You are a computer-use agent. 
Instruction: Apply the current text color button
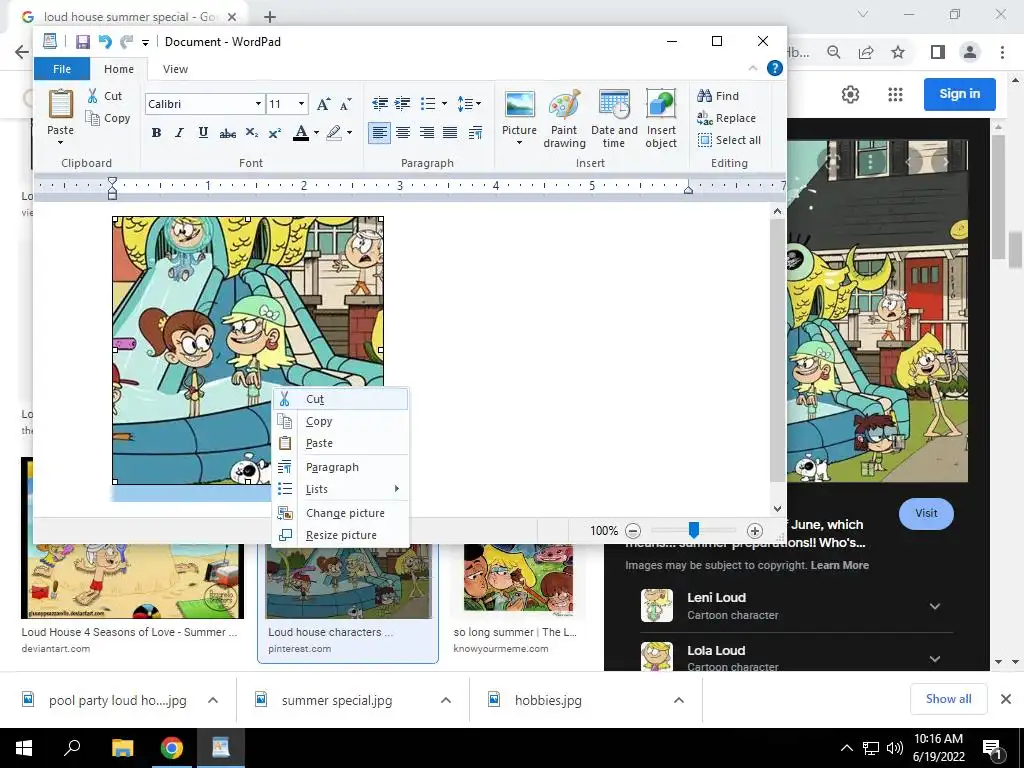(300, 133)
